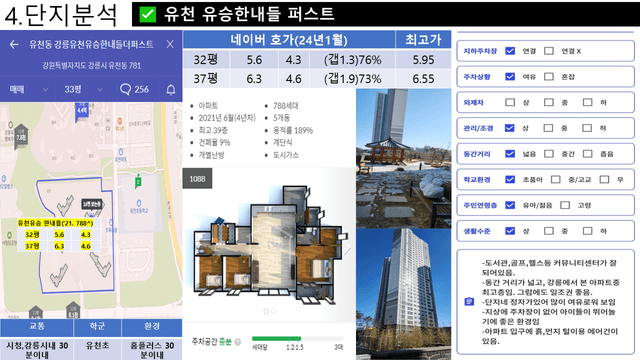Click the address 강원특별자치도 강릉시 유천동 781
640x360 pixels.
(x=91, y=66)
